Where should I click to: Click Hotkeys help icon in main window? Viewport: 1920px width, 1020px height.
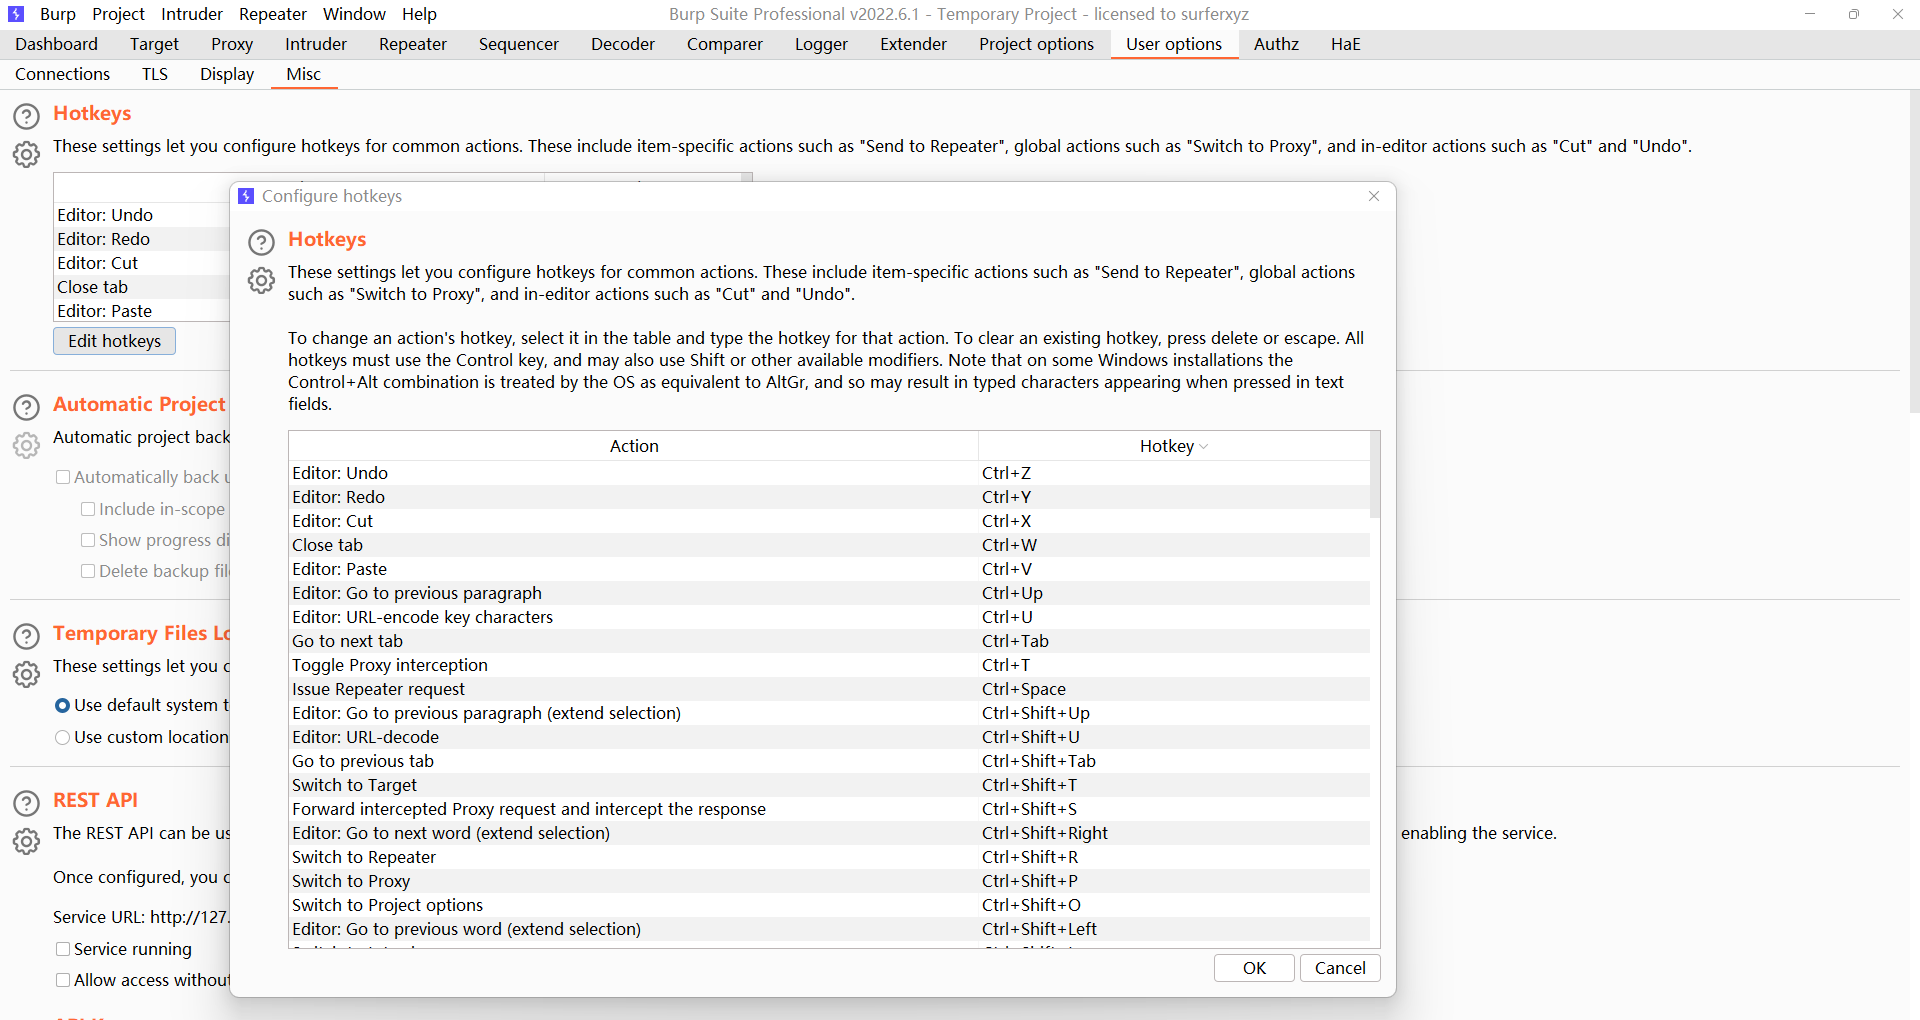[26, 116]
